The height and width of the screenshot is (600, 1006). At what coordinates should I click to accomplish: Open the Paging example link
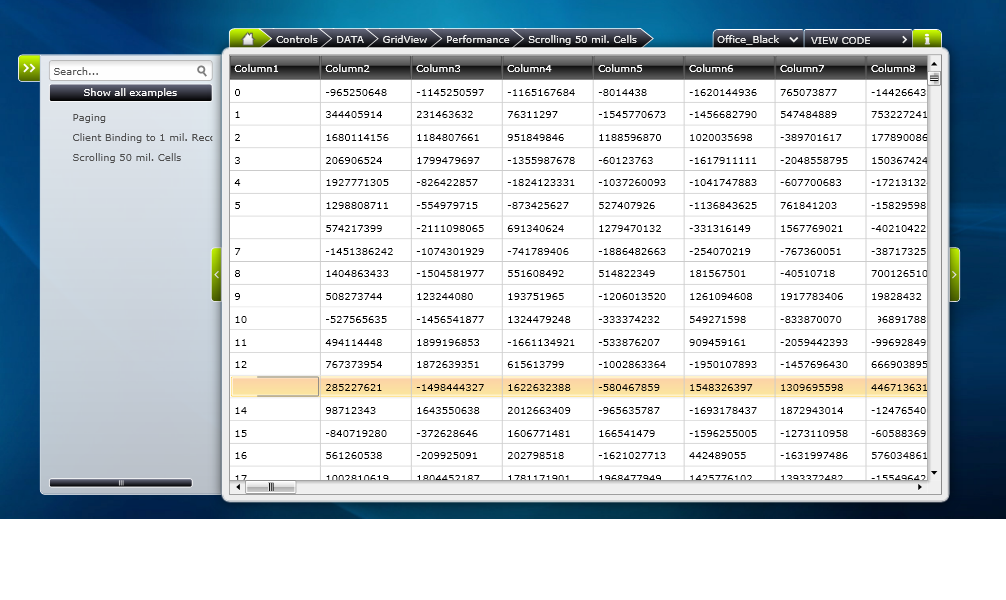(x=89, y=117)
